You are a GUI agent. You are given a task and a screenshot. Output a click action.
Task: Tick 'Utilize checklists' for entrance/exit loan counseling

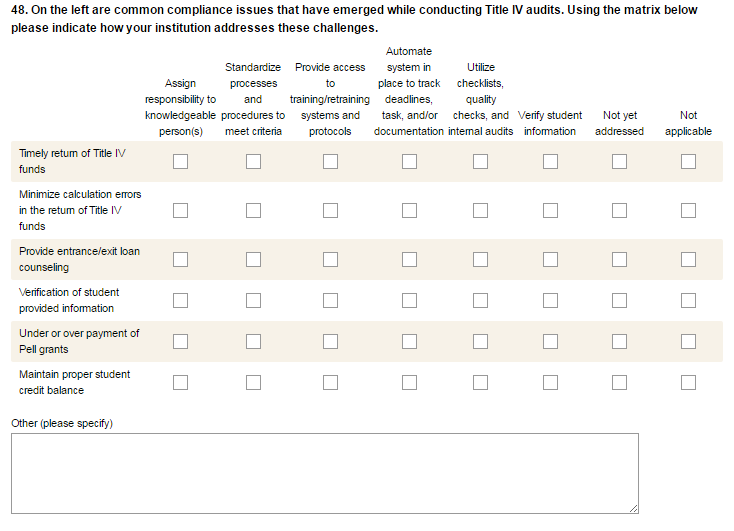[x=480, y=260]
